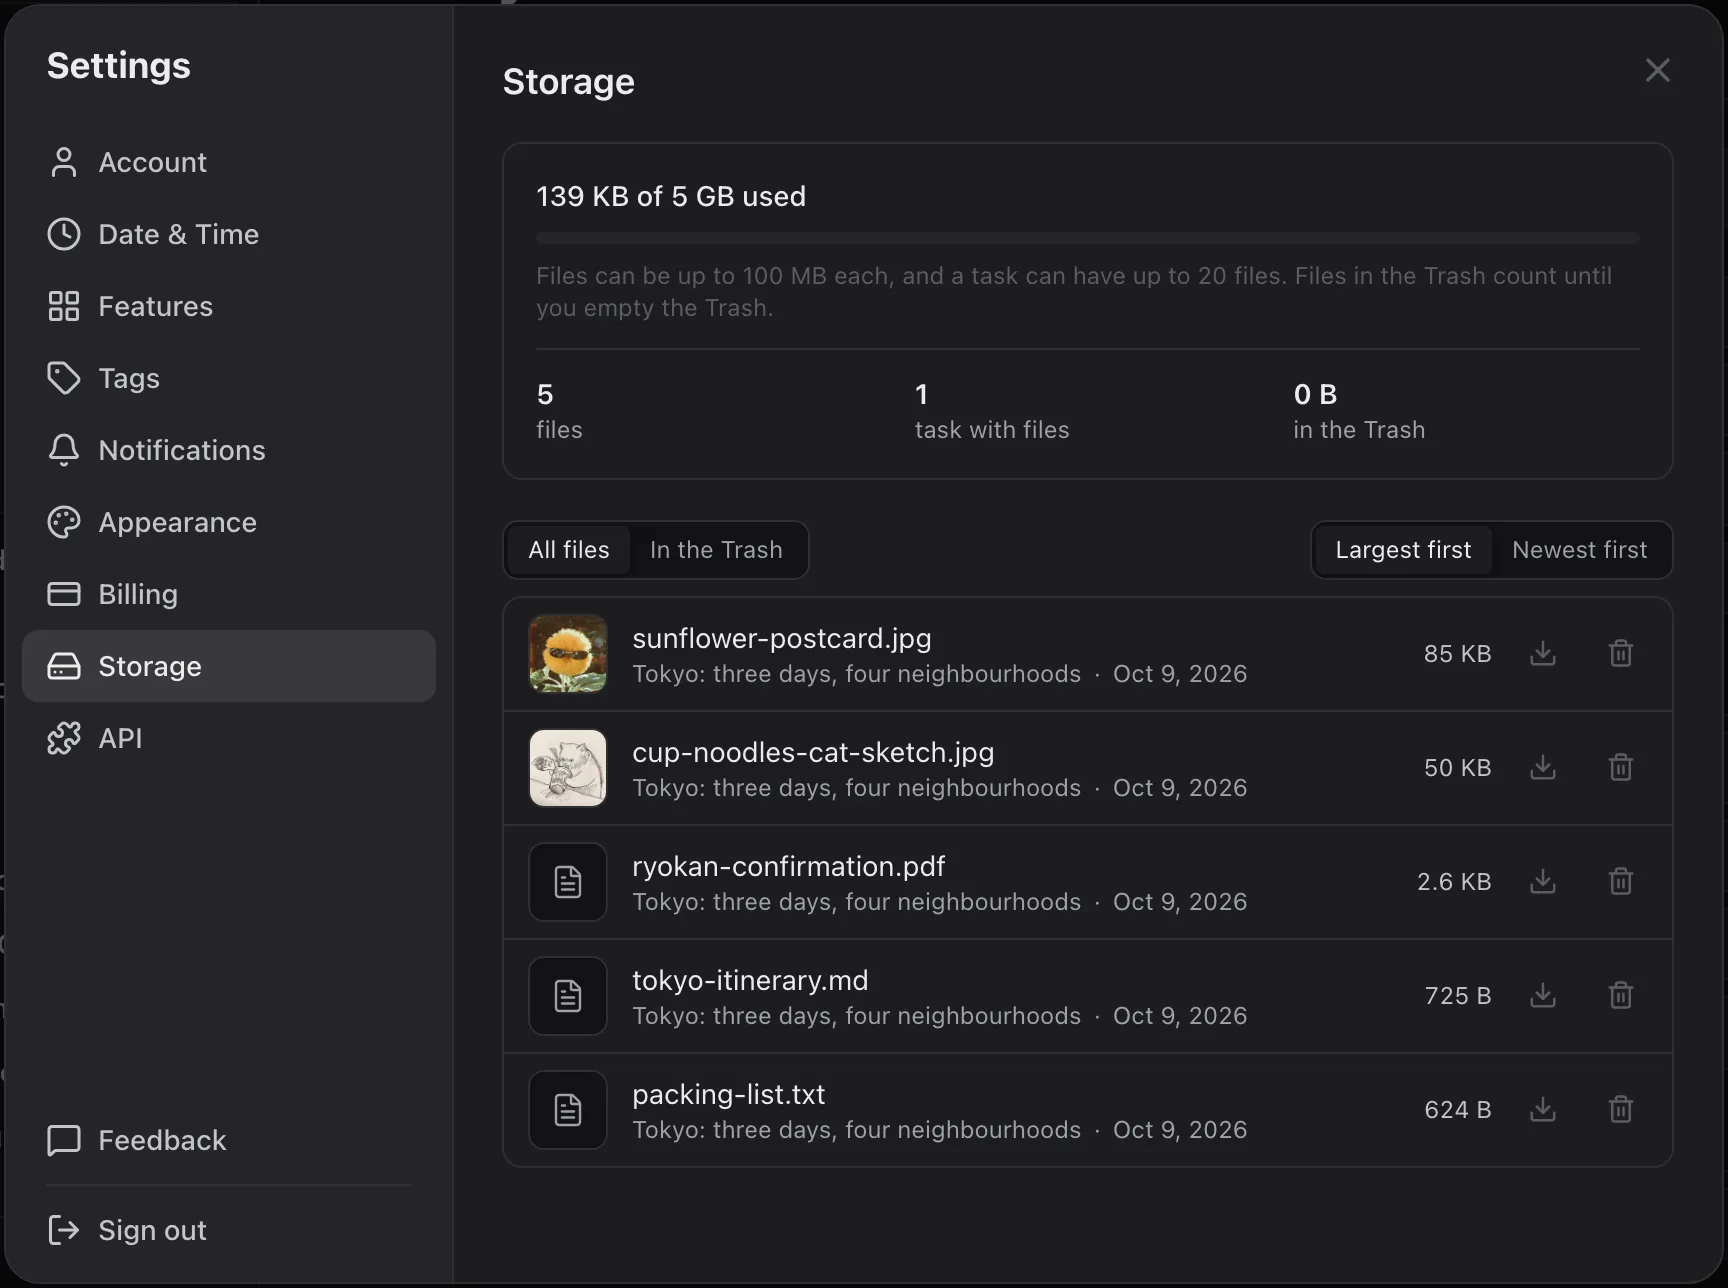The height and width of the screenshot is (1288, 1728).
Task: Select Storage in the sidebar
Action: [x=229, y=666]
